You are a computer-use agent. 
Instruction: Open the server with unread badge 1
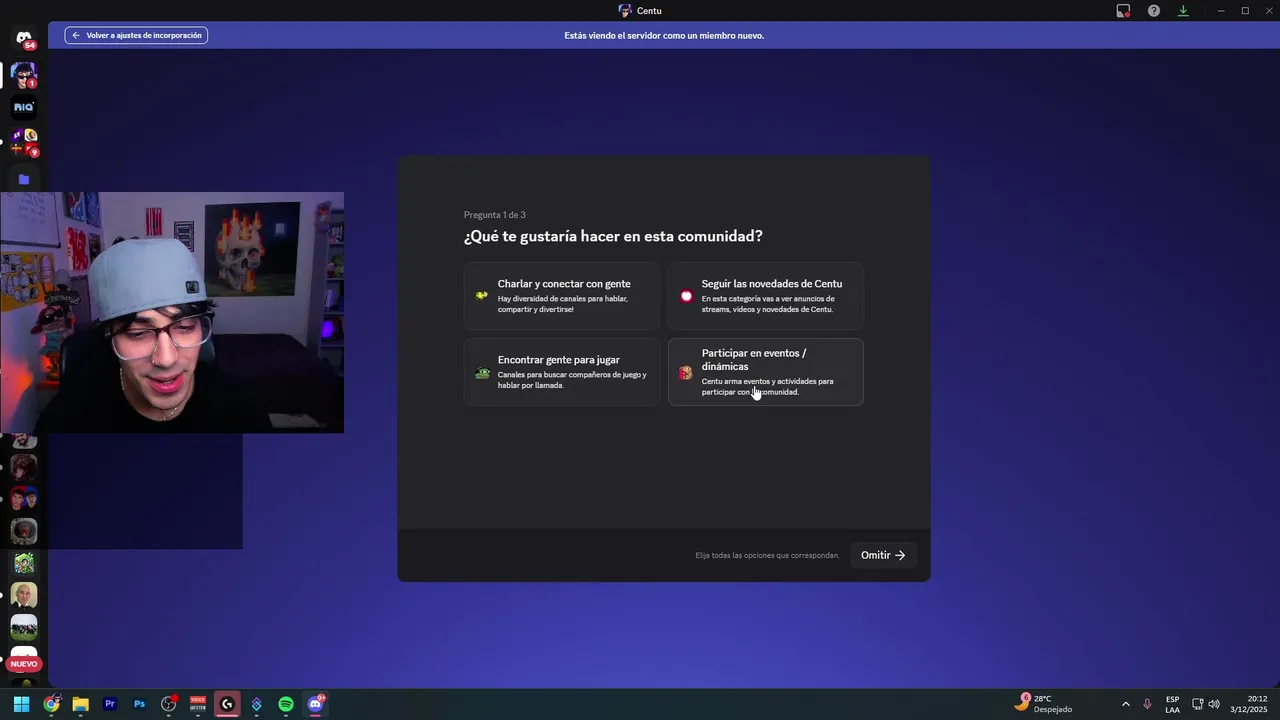coord(24,75)
